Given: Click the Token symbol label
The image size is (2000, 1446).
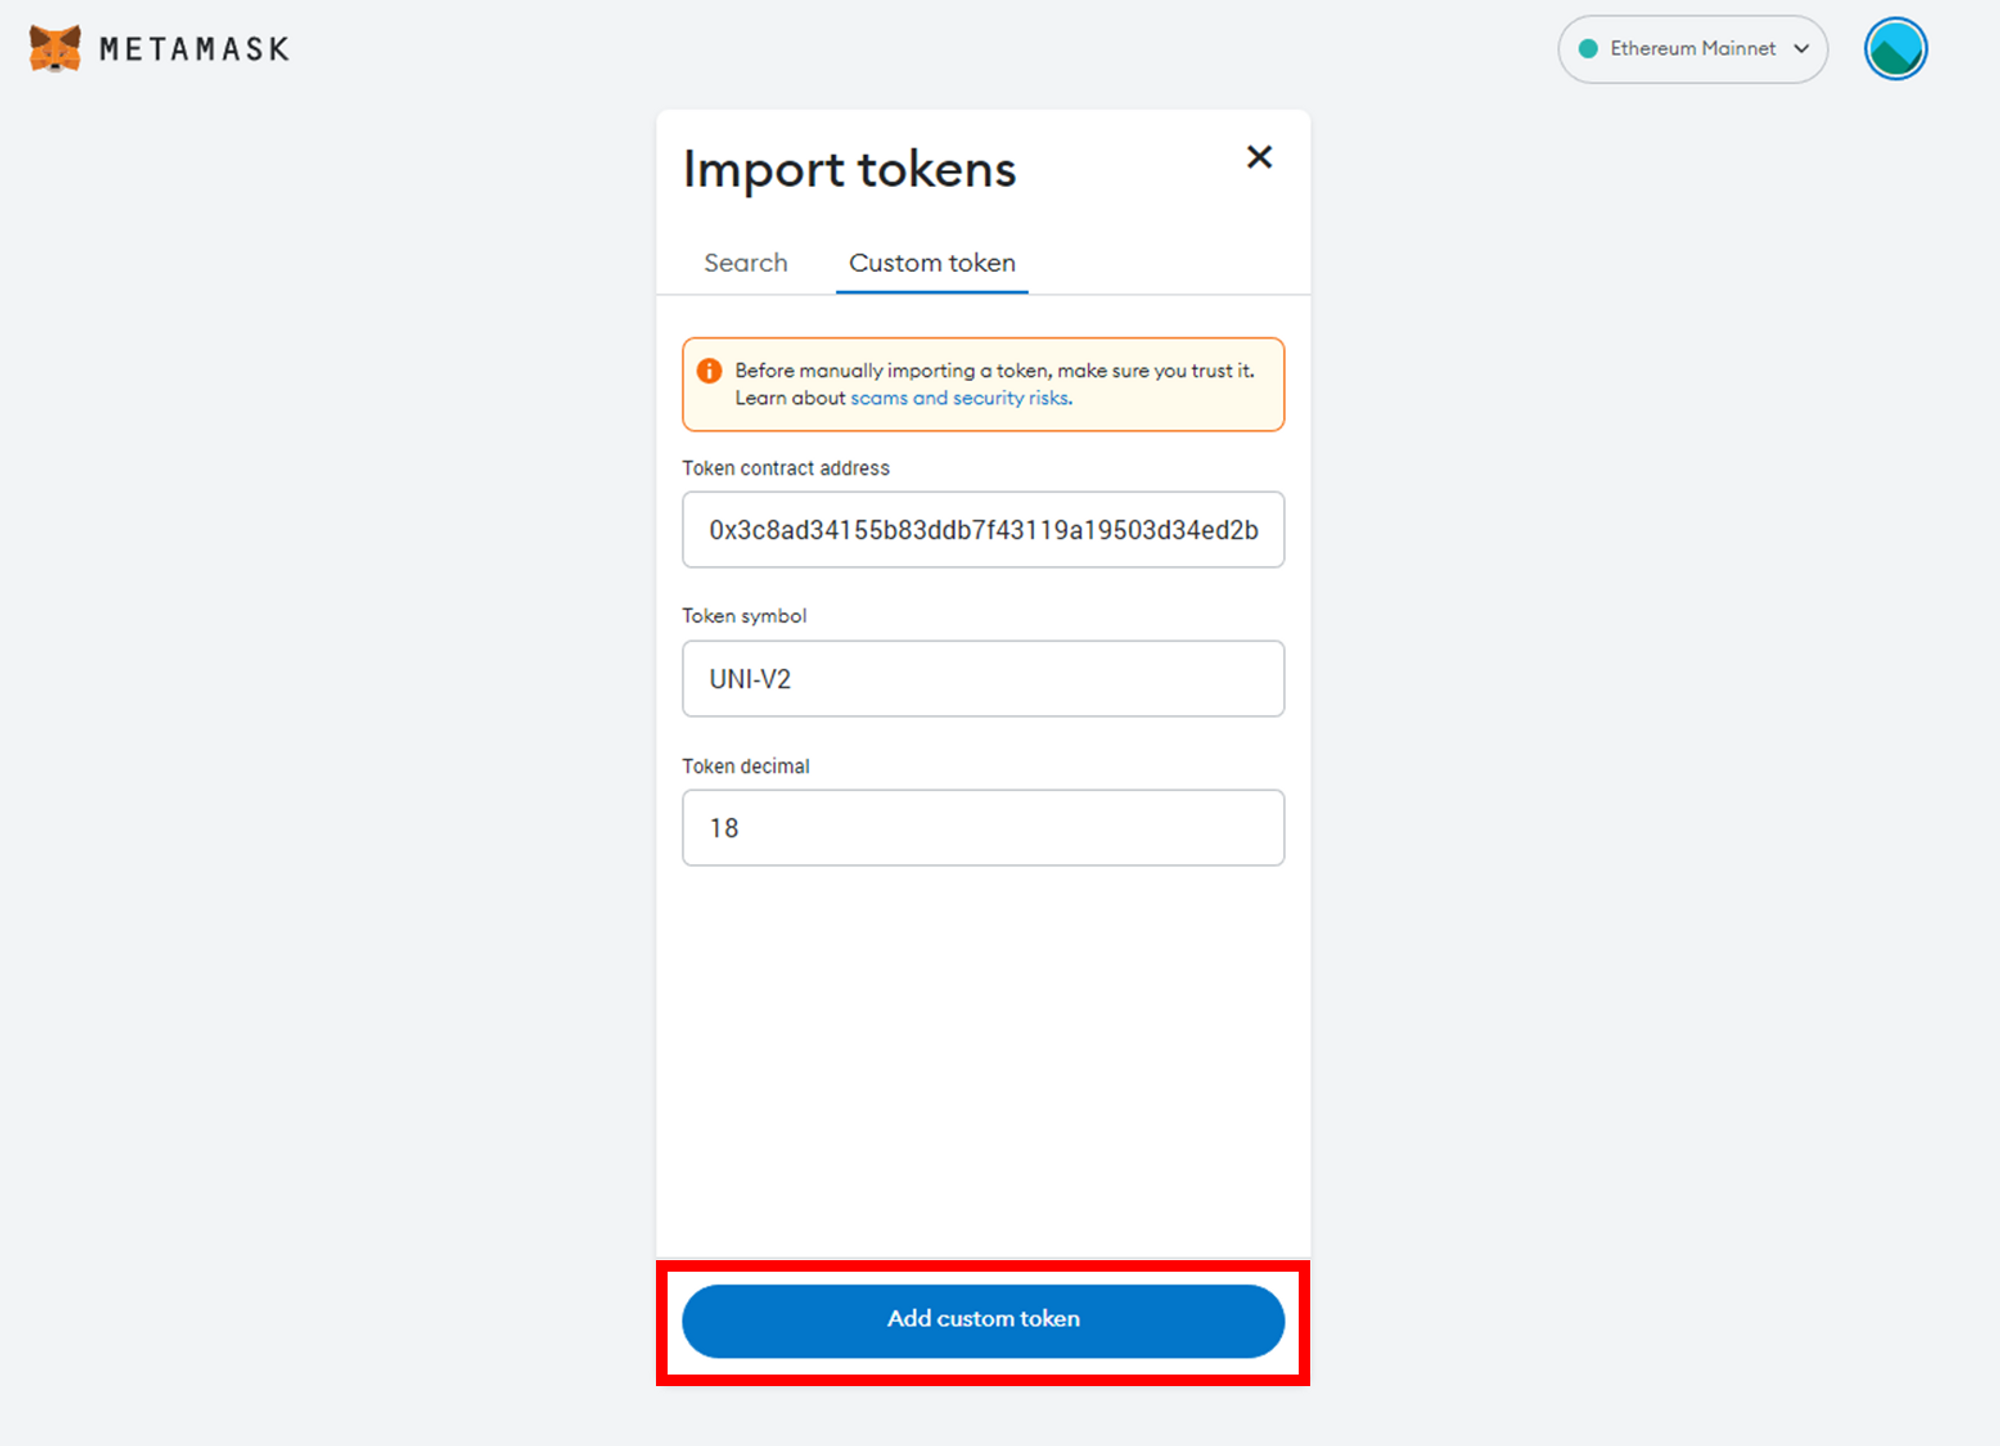Looking at the screenshot, I should click(744, 616).
